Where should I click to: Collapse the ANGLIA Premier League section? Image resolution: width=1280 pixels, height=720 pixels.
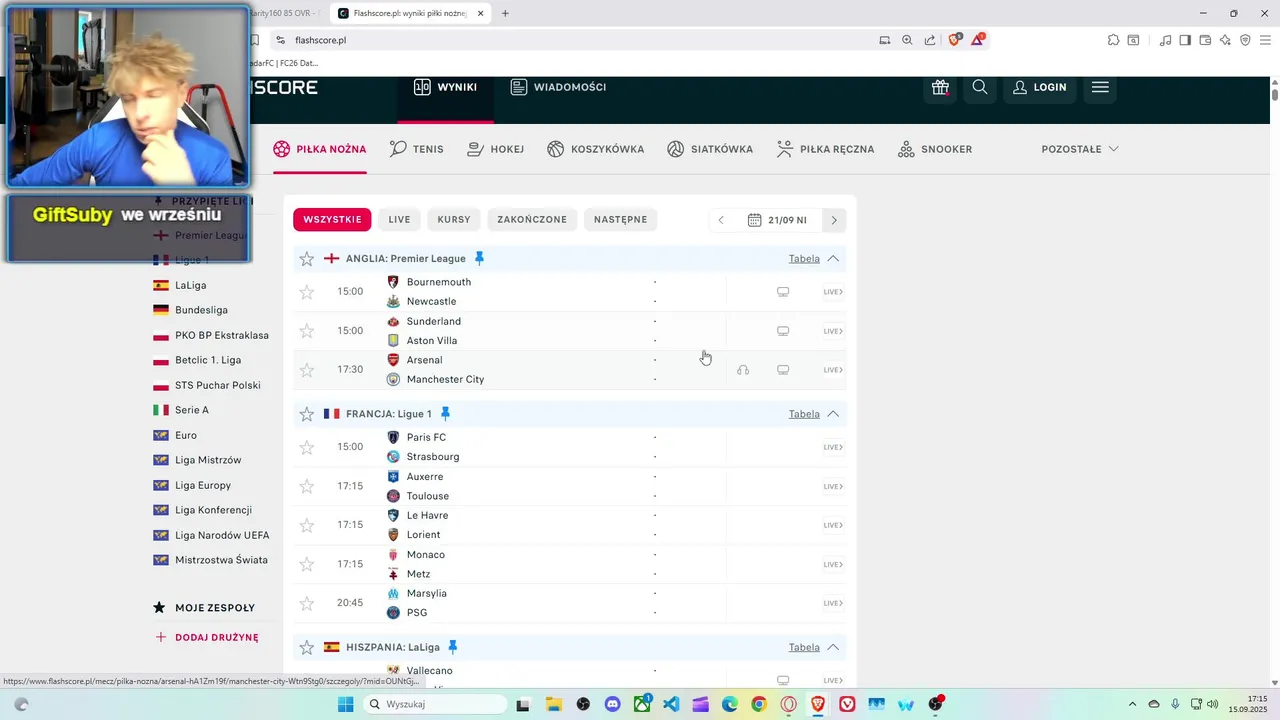[x=833, y=259]
